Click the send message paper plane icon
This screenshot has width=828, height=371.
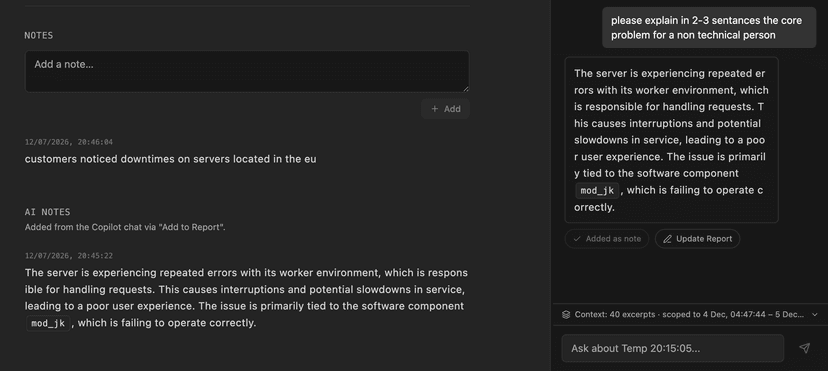coord(804,348)
